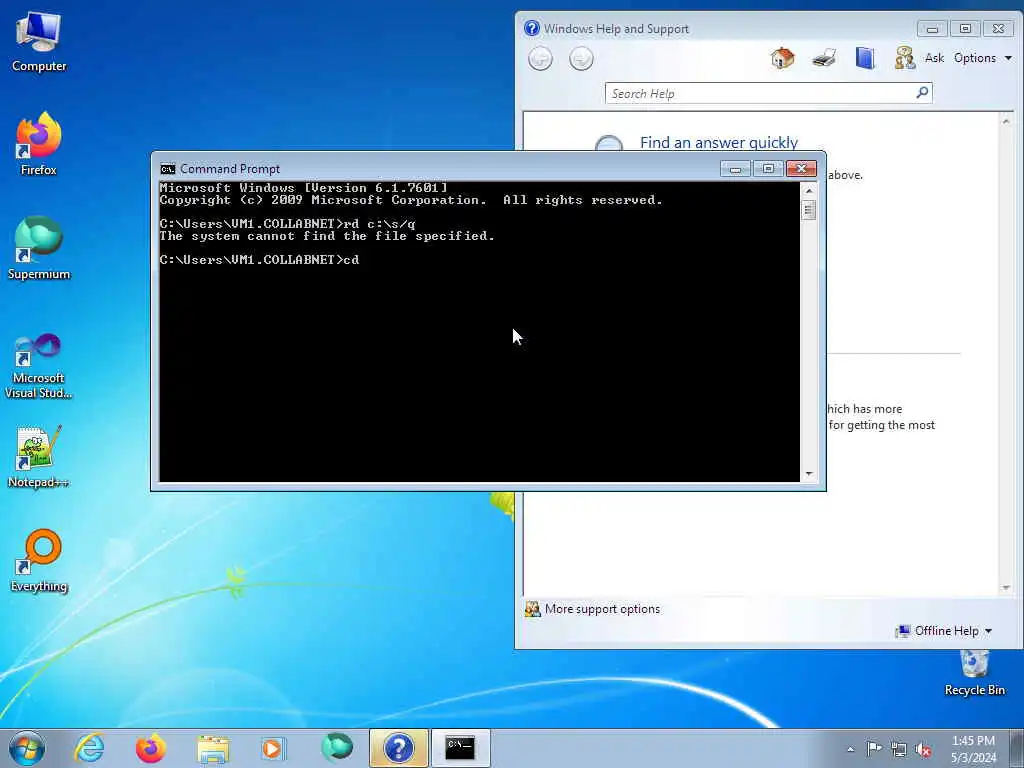Image resolution: width=1024 pixels, height=768 pixels.
Task: Expand the Offline Help dropdown
Action: (x=944, y=631)
